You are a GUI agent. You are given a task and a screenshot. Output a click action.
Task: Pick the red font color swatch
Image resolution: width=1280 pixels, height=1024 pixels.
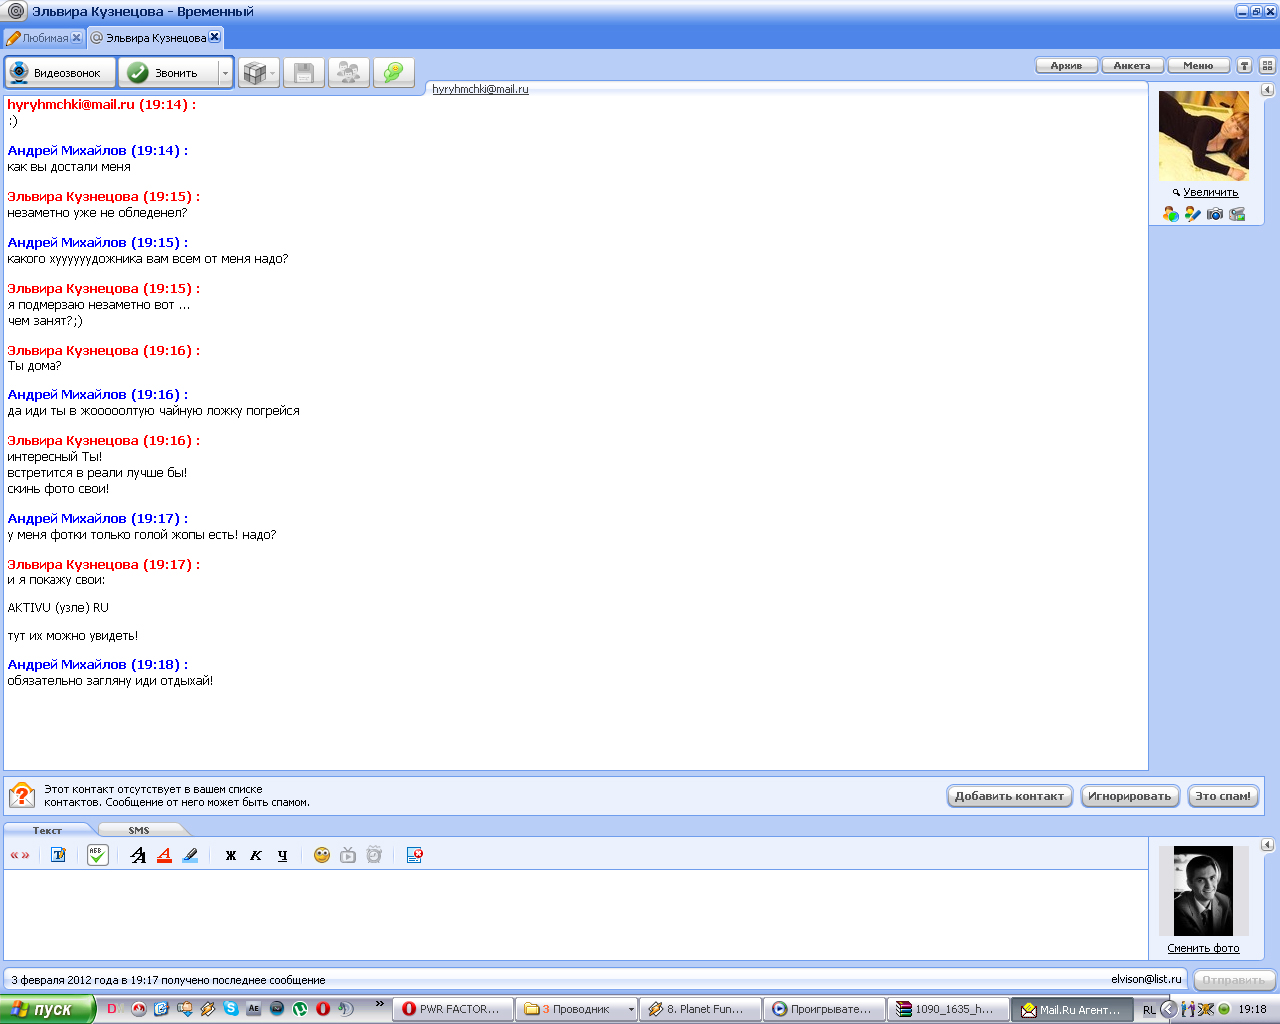164,855
